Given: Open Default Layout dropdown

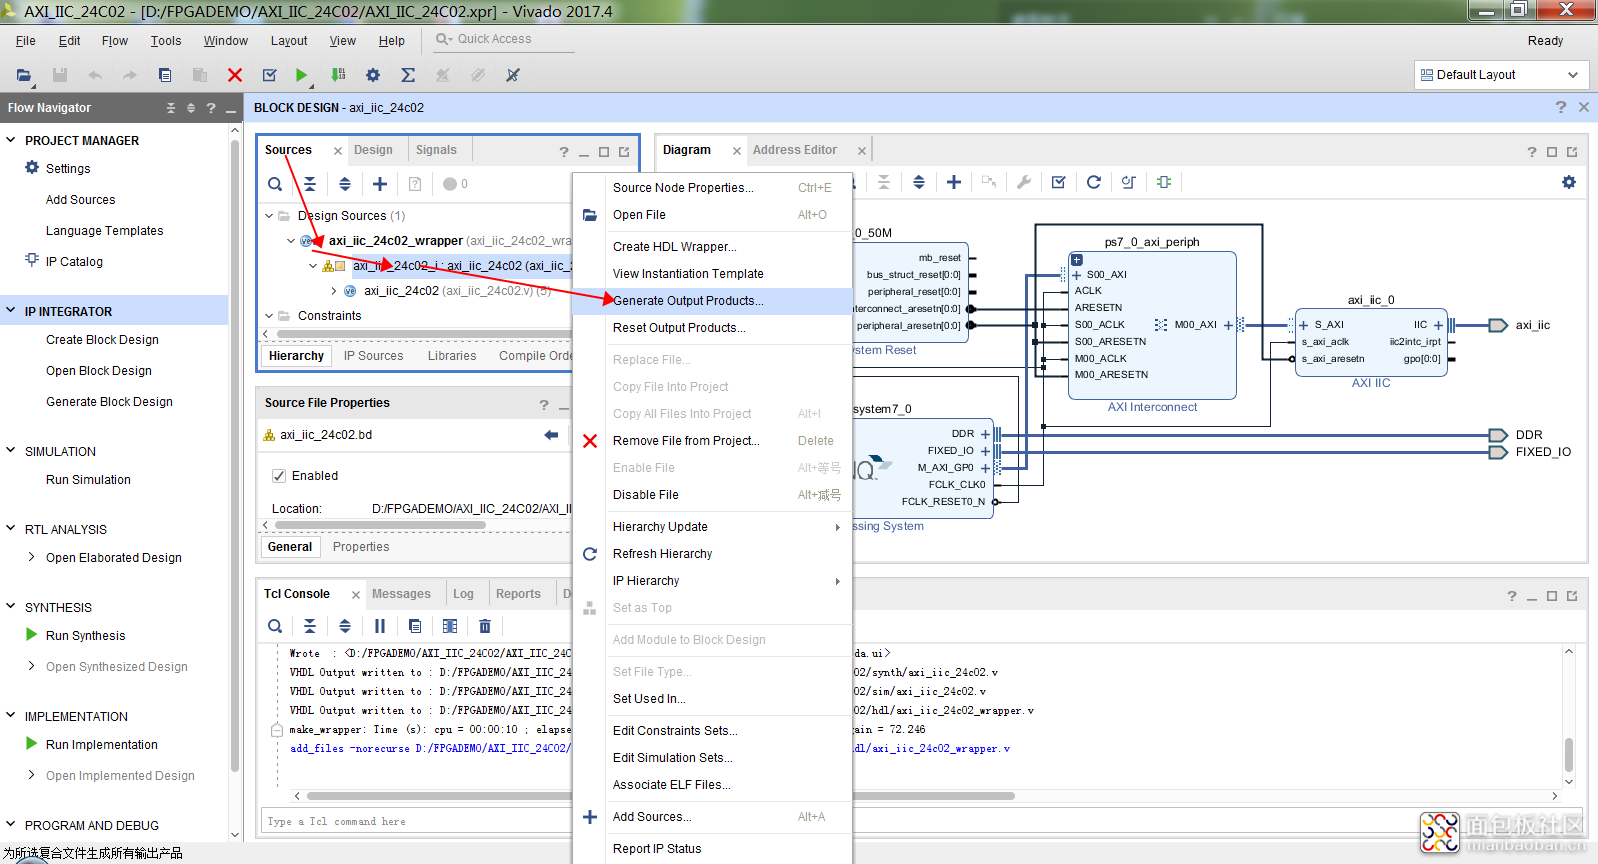Looking at the screenshot, I should click(x=1502, y=75).
